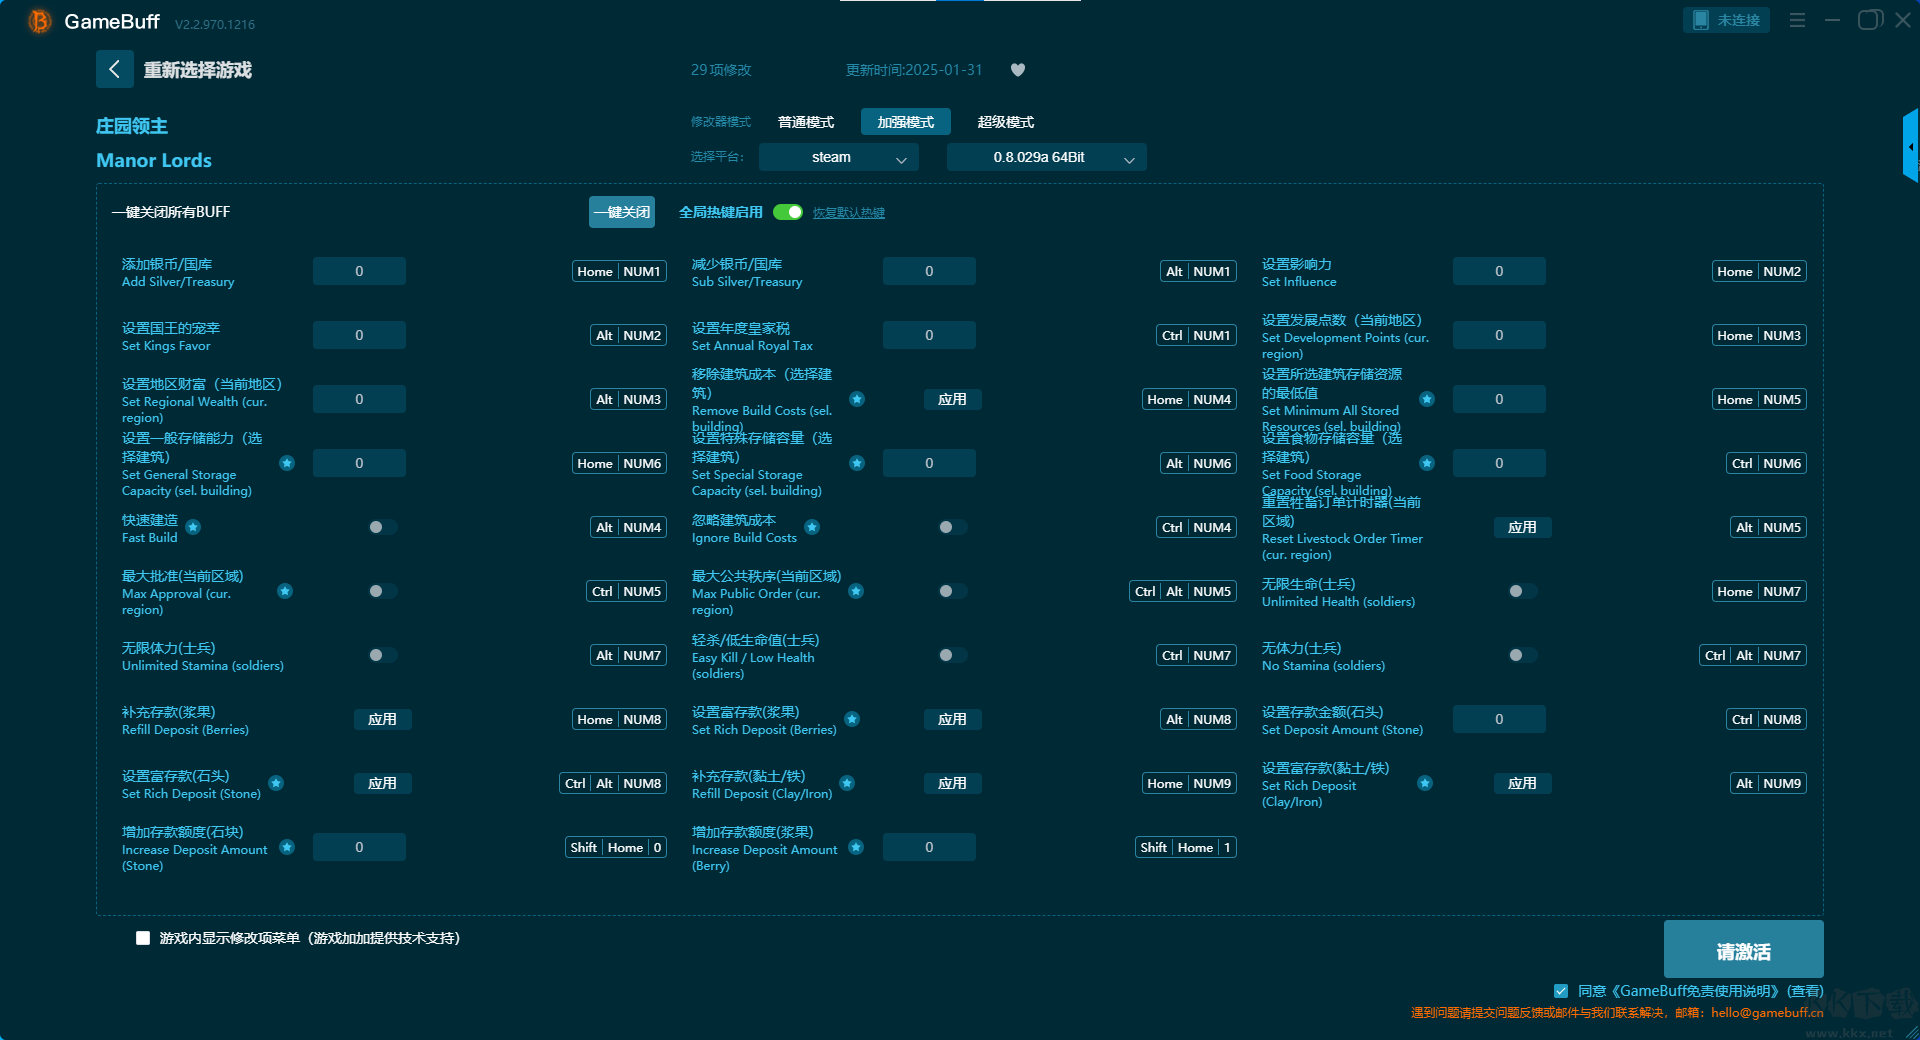Click the 一键关闭 button

coord(622,212)
